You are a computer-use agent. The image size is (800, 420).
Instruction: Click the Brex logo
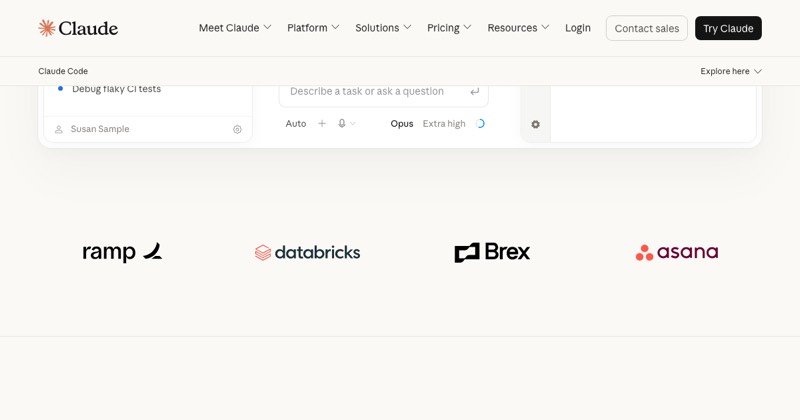492,252
